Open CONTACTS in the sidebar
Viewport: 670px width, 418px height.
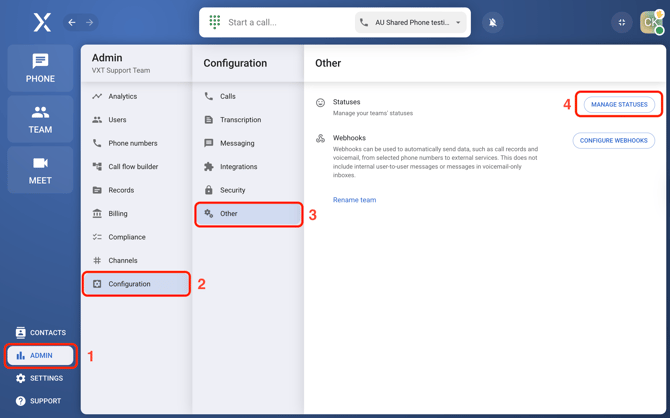pos(41,332)
